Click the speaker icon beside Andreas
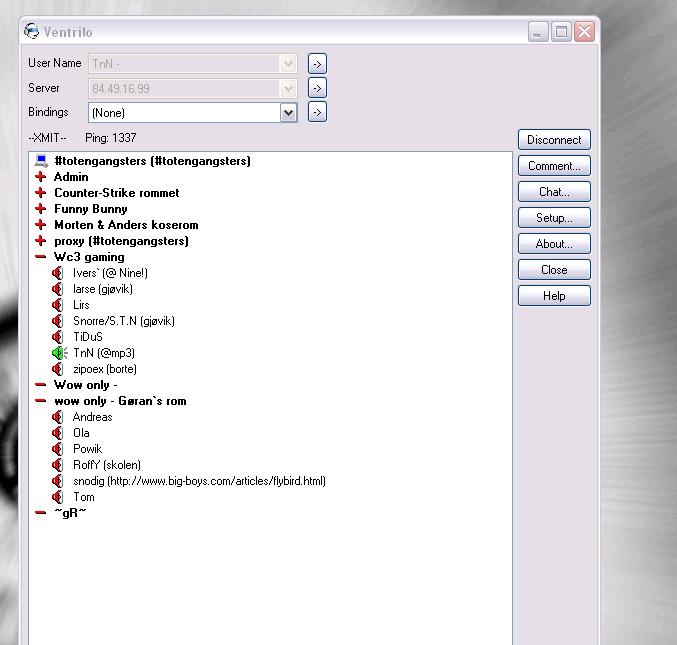This screenshot has height=645, width=677. (x=57, y=417)
